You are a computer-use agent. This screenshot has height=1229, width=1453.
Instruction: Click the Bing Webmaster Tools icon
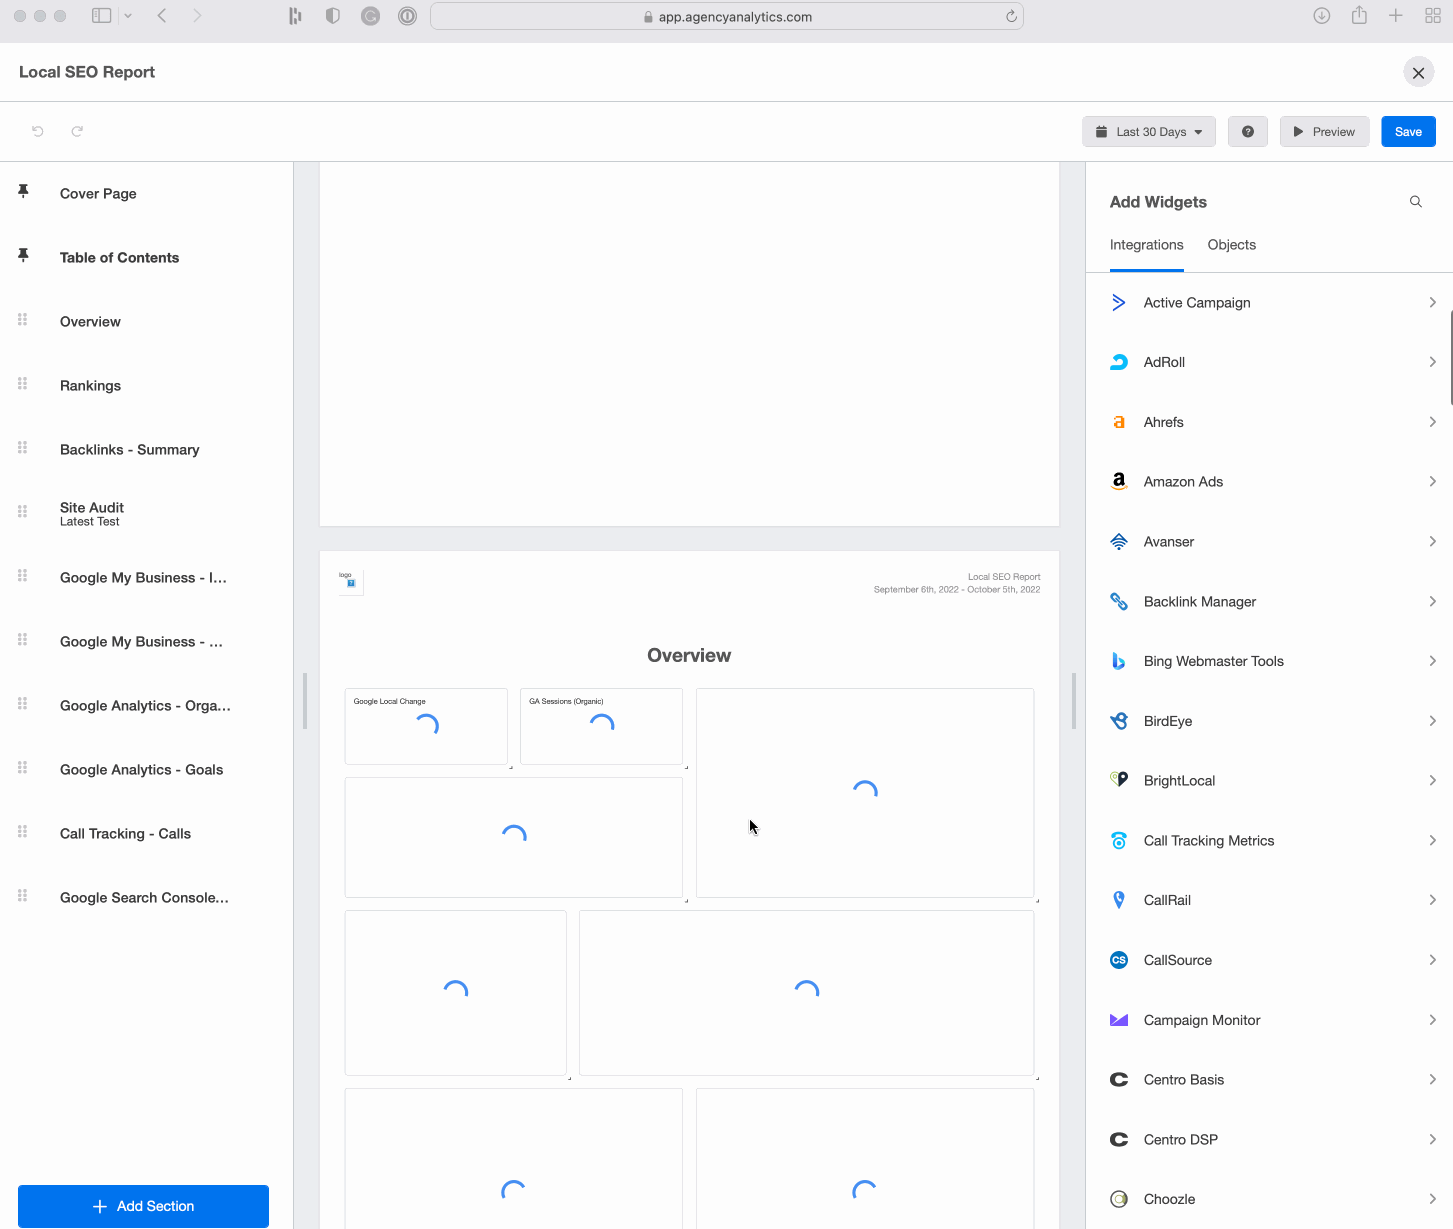pyautogui.click(x=1118, y=661)
